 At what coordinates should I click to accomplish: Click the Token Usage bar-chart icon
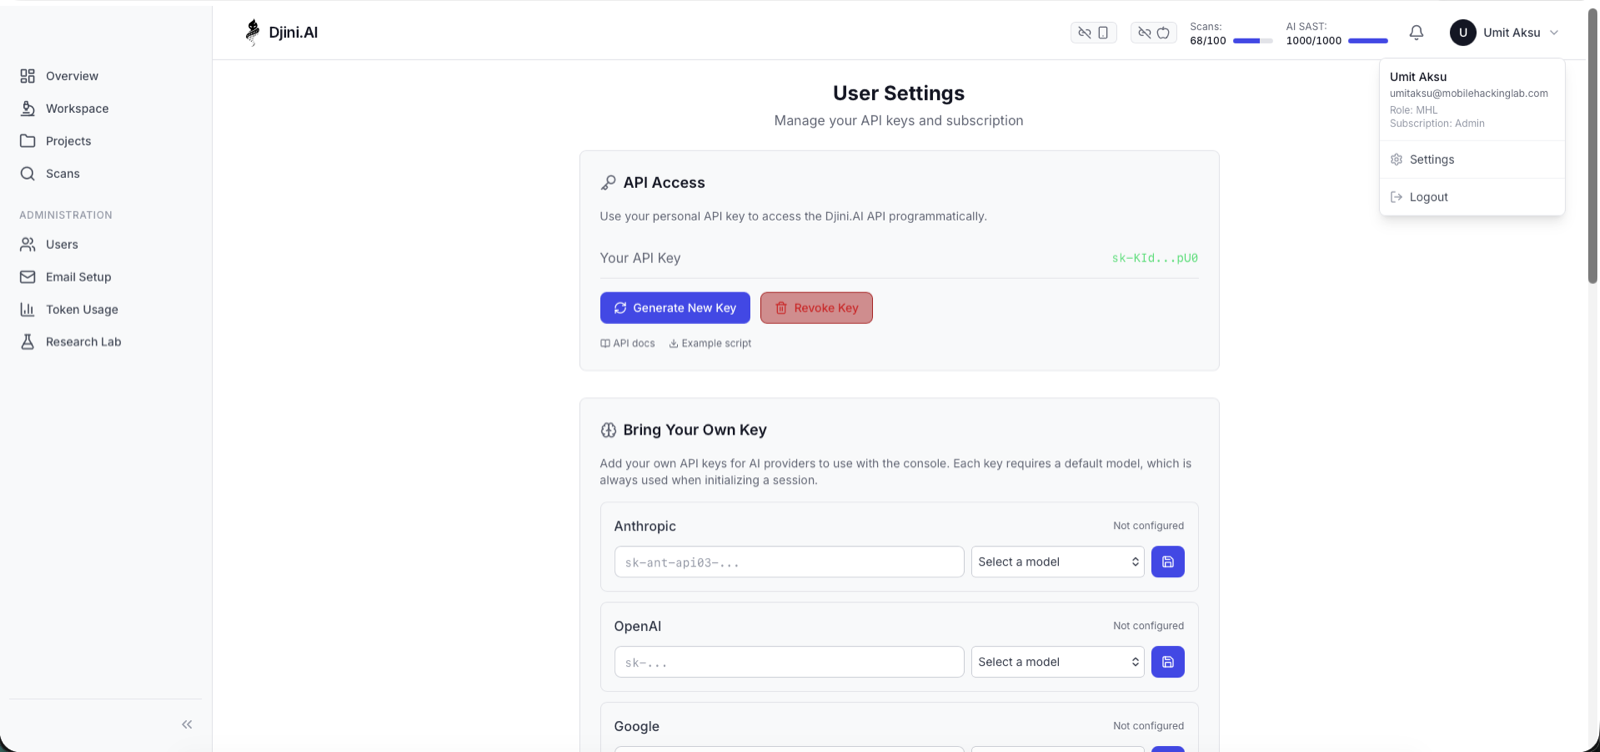pos(28,310)
